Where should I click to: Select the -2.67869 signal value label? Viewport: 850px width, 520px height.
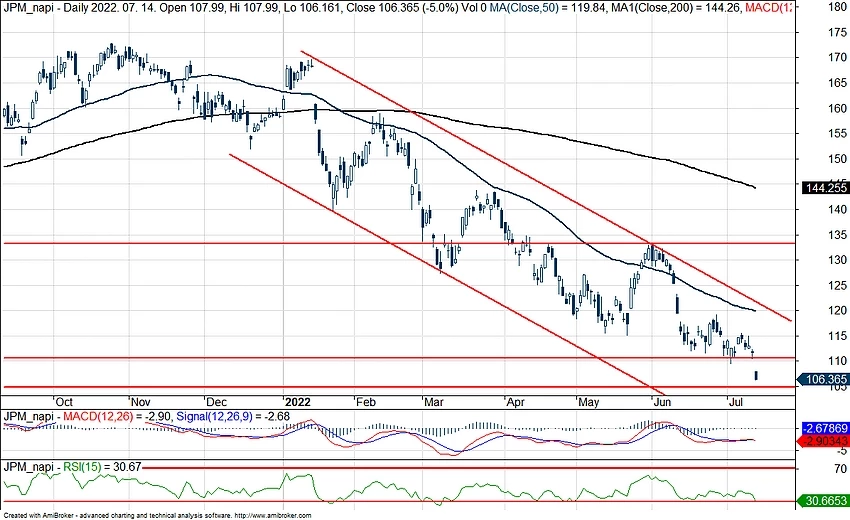tap(825, 428)
